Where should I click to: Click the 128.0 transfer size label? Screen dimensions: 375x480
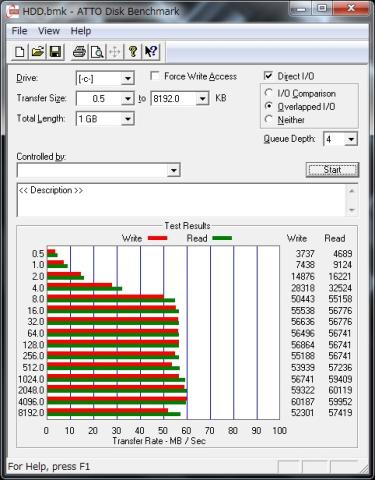(33, 345)
